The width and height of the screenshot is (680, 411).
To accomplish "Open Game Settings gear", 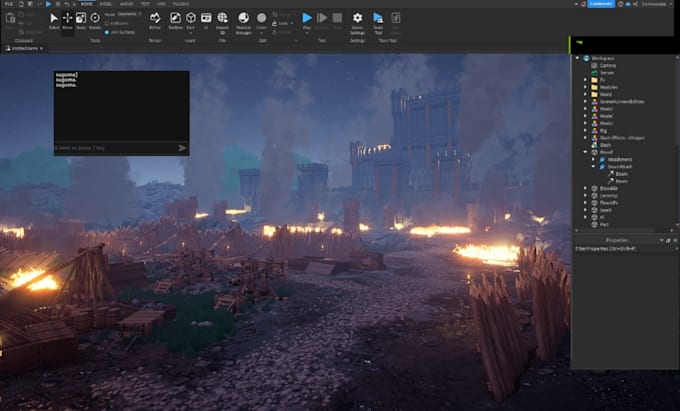I will click(357, 20).
